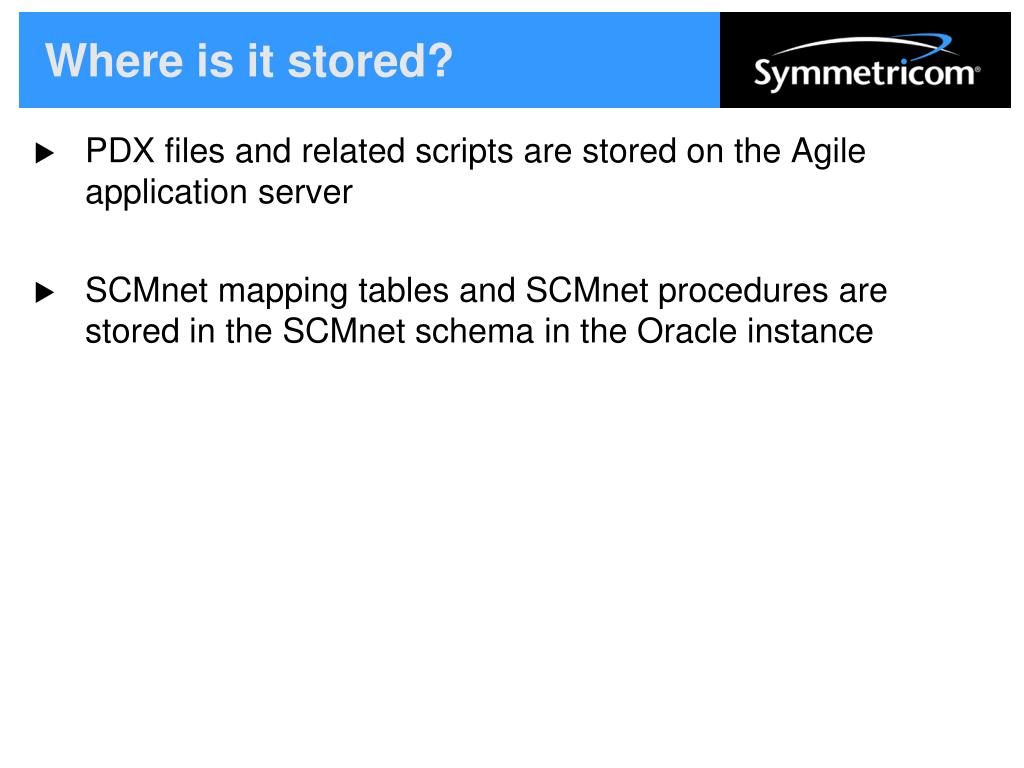This screenshot has height=768, width=1024.
Task: Click the registered trademark symbol in logo
Action: pos(977,67)
